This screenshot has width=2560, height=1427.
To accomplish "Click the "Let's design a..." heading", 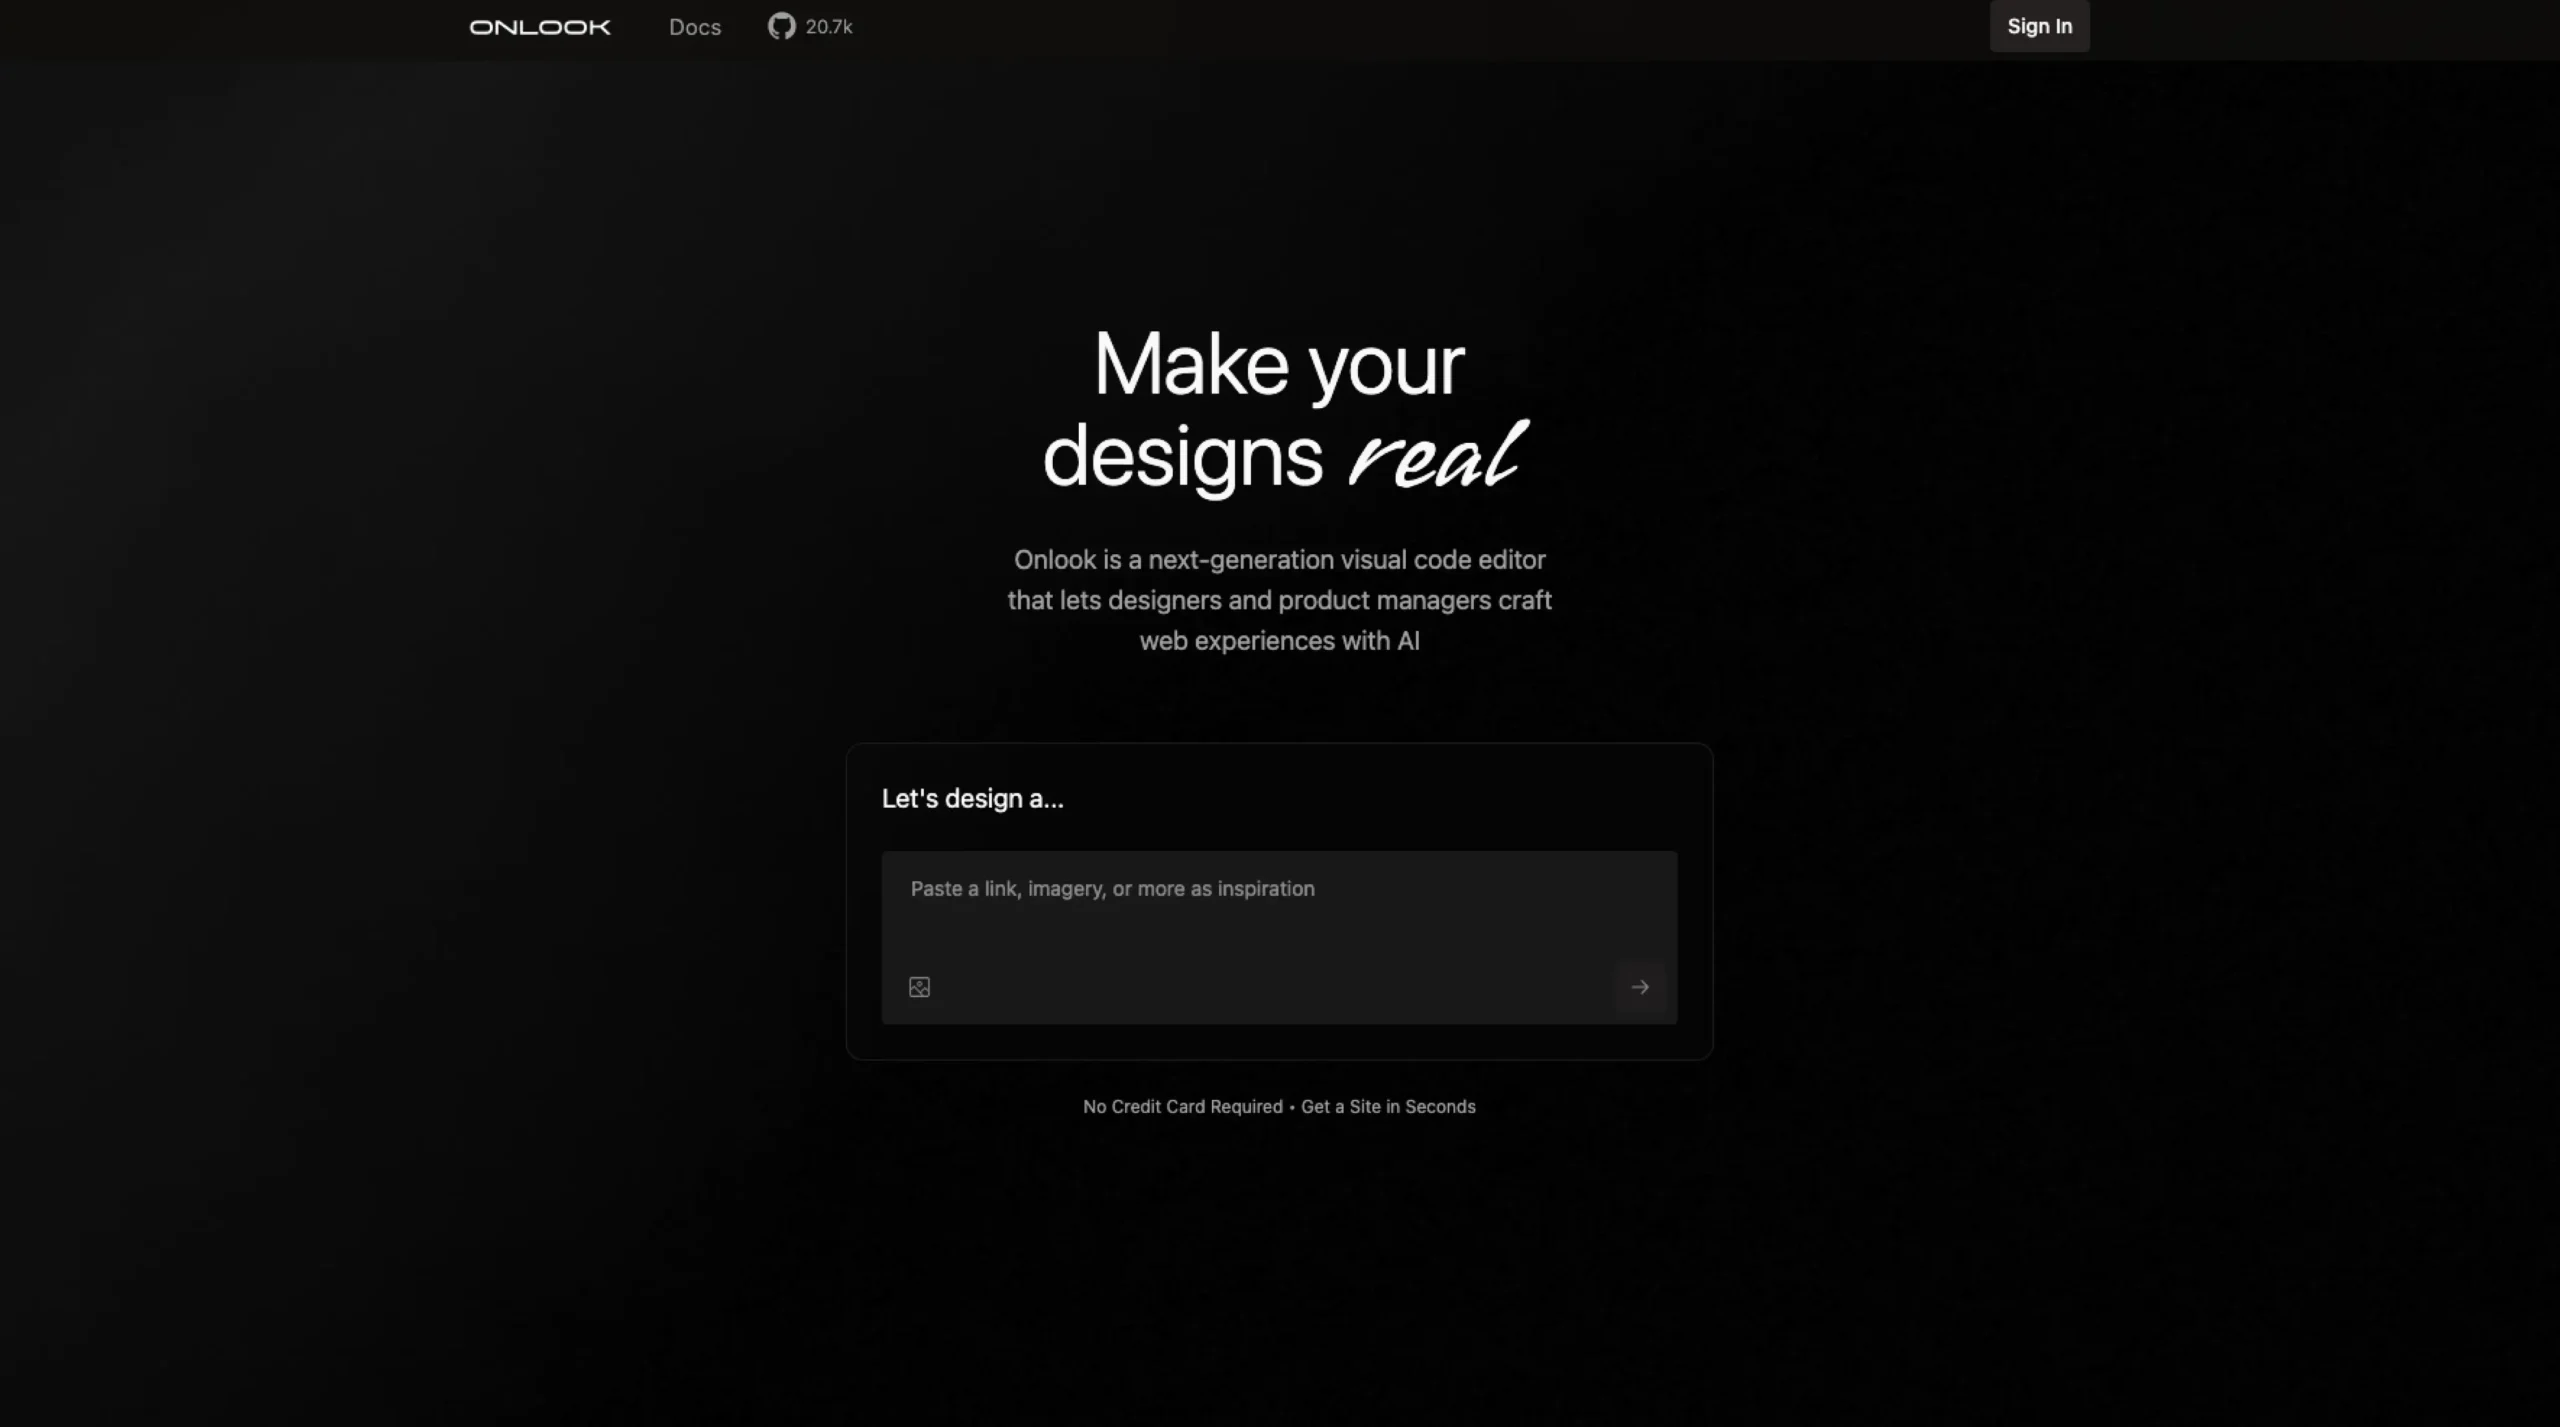I will [972, 798].
